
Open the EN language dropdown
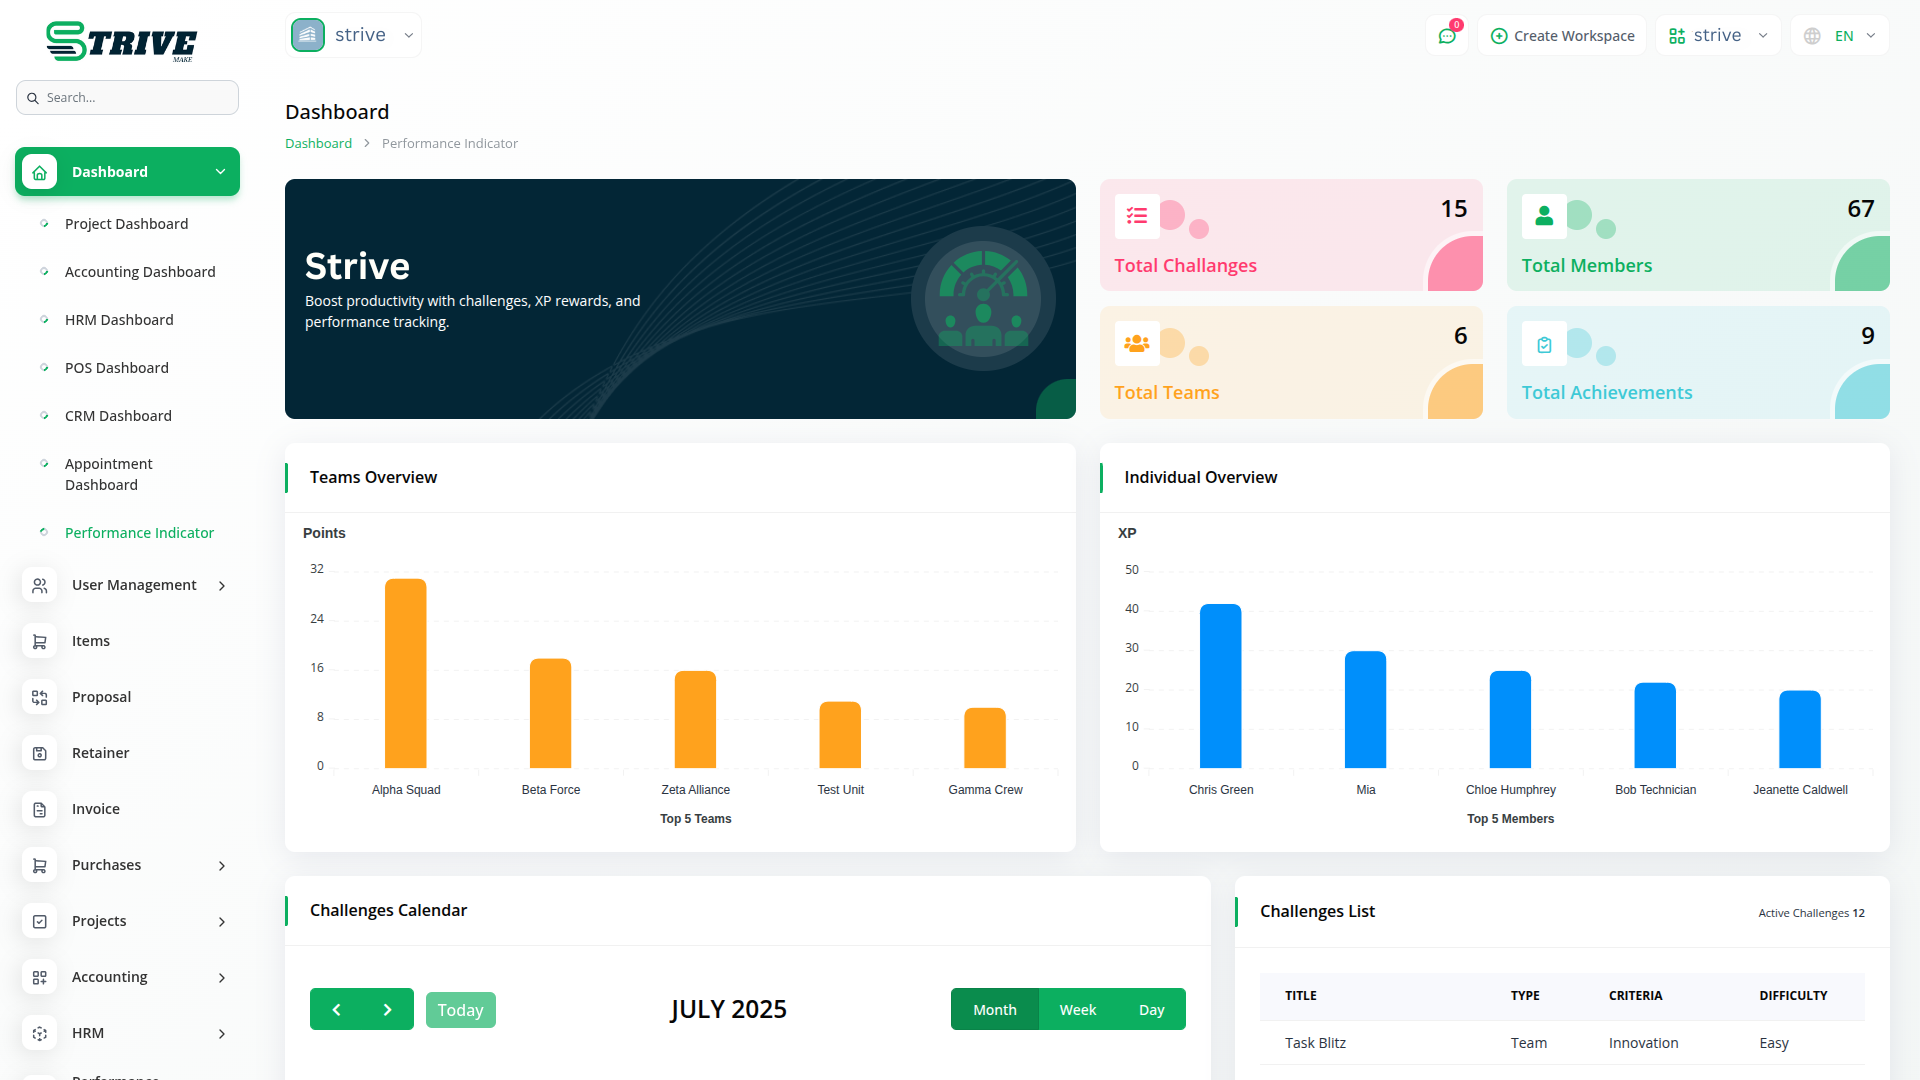click(x=1840, y=36)
